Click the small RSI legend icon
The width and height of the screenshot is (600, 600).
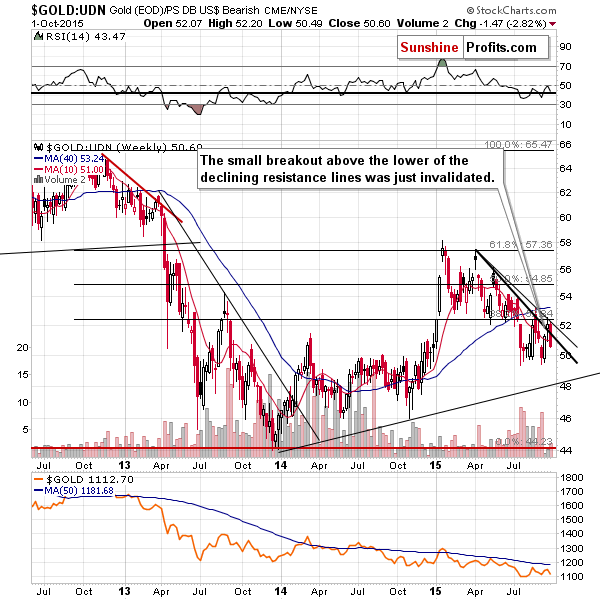(x=38, y=36)
